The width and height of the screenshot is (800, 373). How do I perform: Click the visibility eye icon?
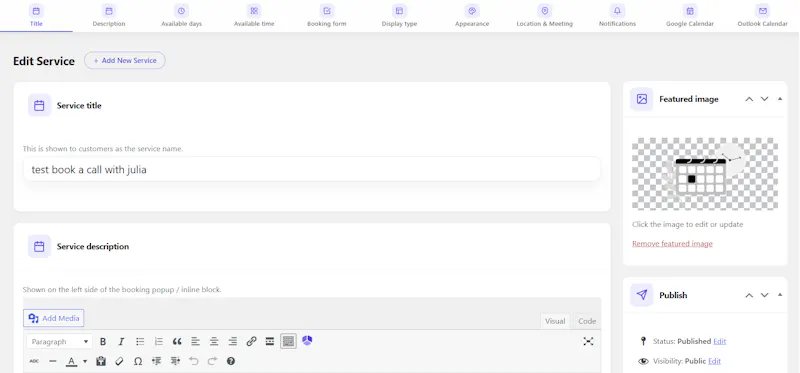[x=644, y=361]
